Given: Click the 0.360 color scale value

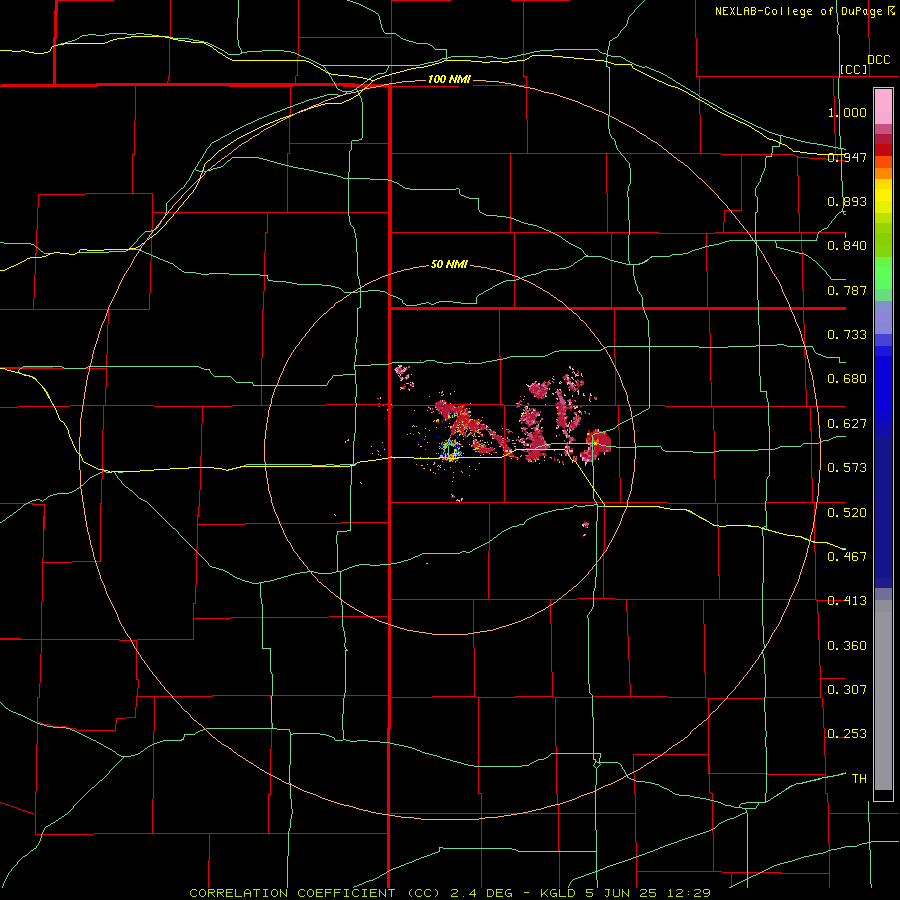Looking at the screenshot, I should click(x=847, y=646).
